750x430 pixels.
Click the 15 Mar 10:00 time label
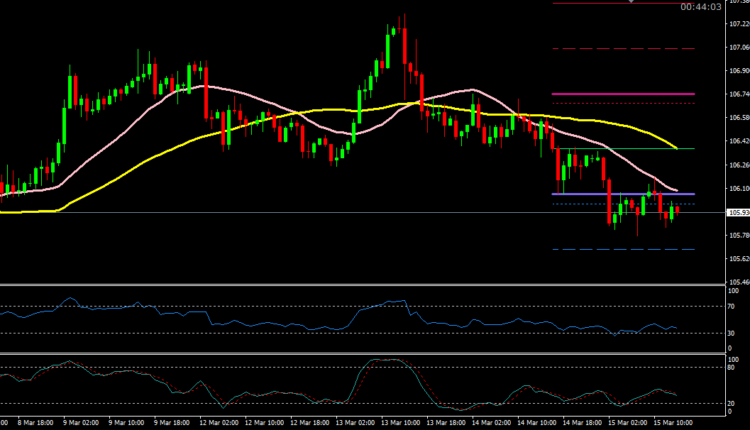(x=674, y=424)
